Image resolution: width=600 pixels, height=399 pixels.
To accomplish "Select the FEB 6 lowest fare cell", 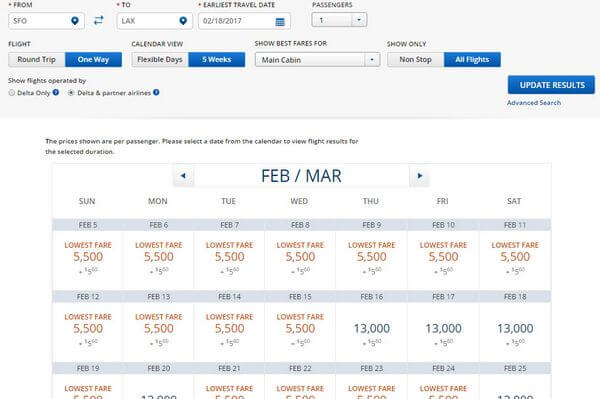I will (158, 259).
